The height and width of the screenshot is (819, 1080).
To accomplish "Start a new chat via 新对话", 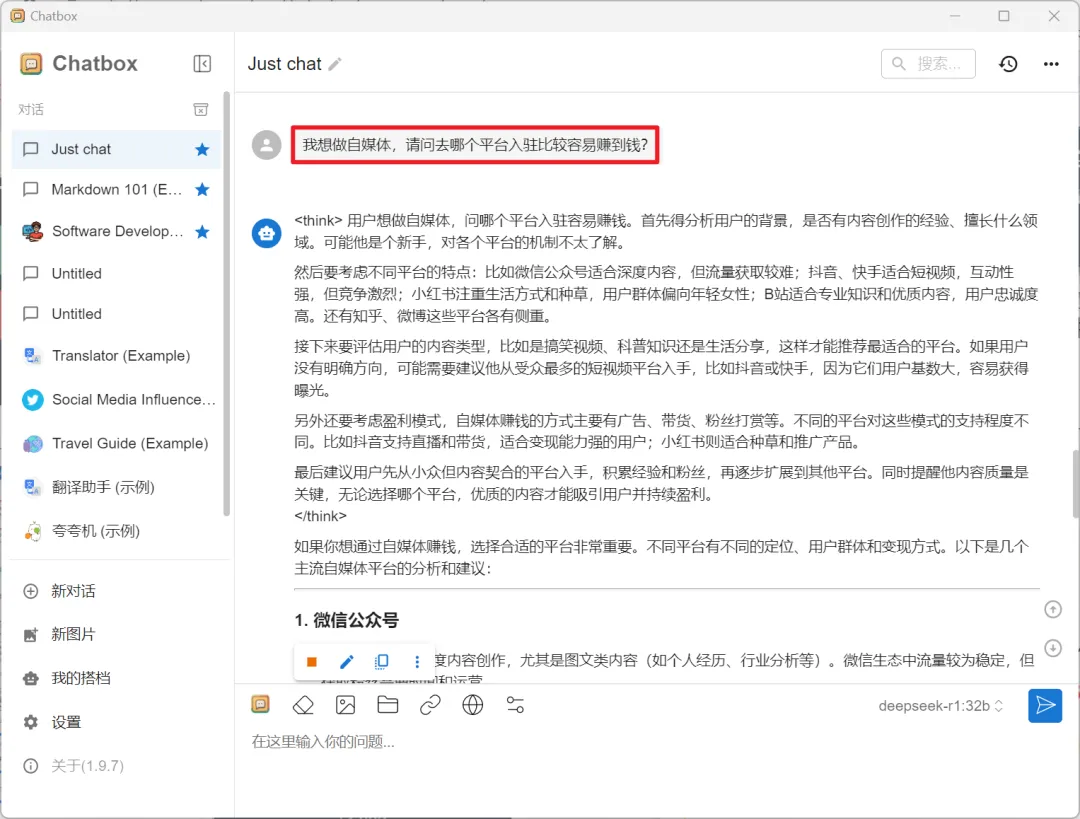I will (x=73, y=591).
